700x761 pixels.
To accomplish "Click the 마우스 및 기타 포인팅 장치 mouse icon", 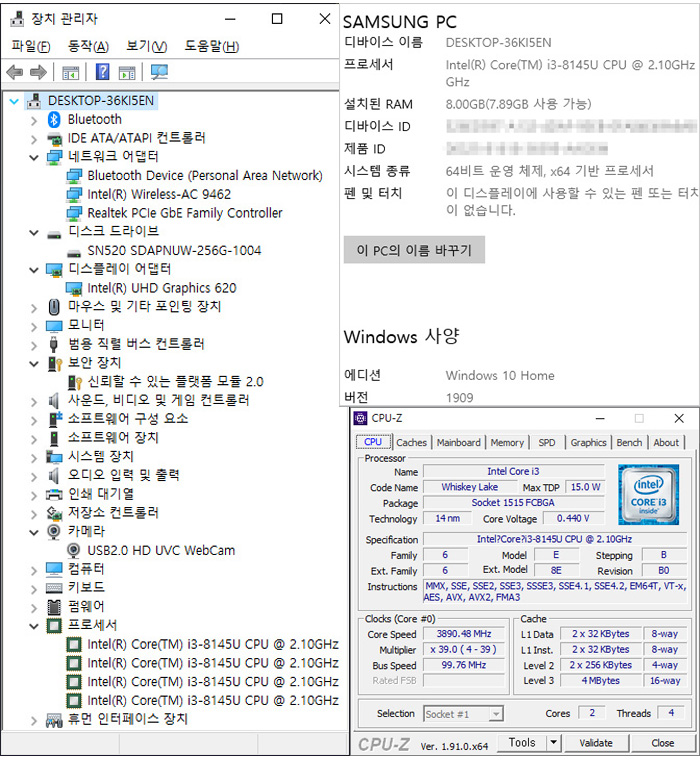I will [54, 307].
